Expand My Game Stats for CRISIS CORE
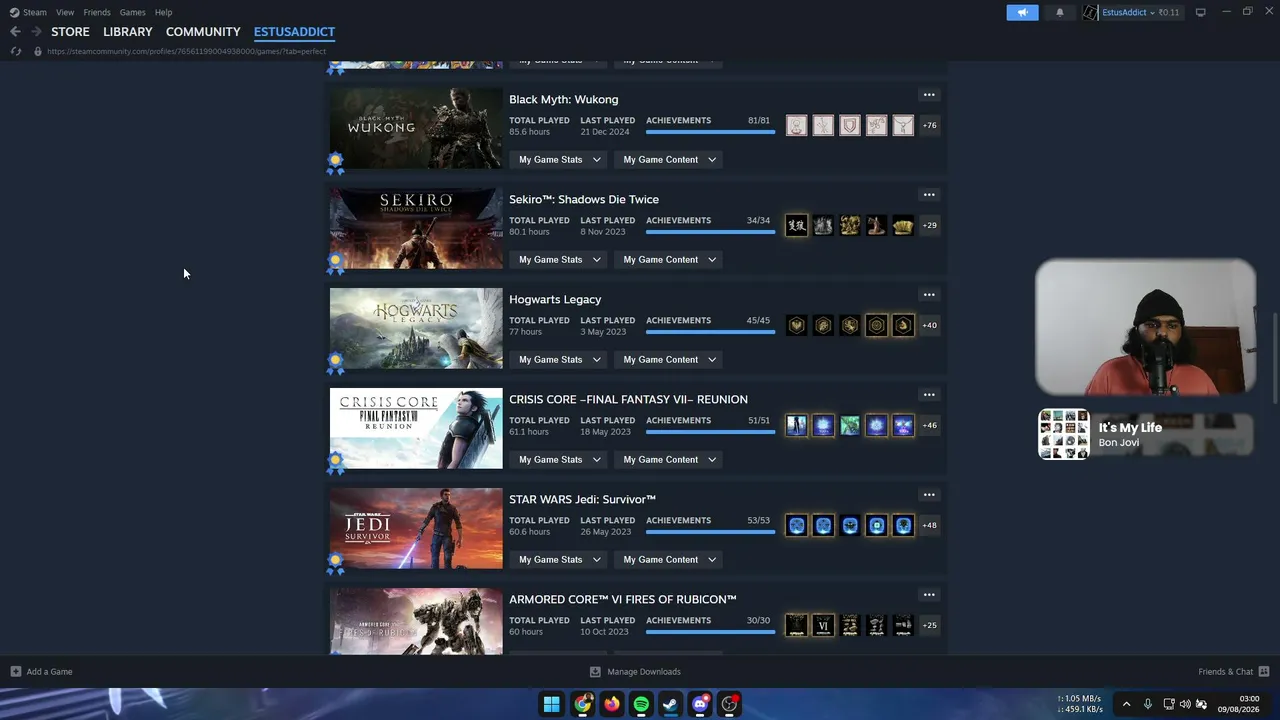This screenshot has height=720, width=1280. click(x=560, y=459)
